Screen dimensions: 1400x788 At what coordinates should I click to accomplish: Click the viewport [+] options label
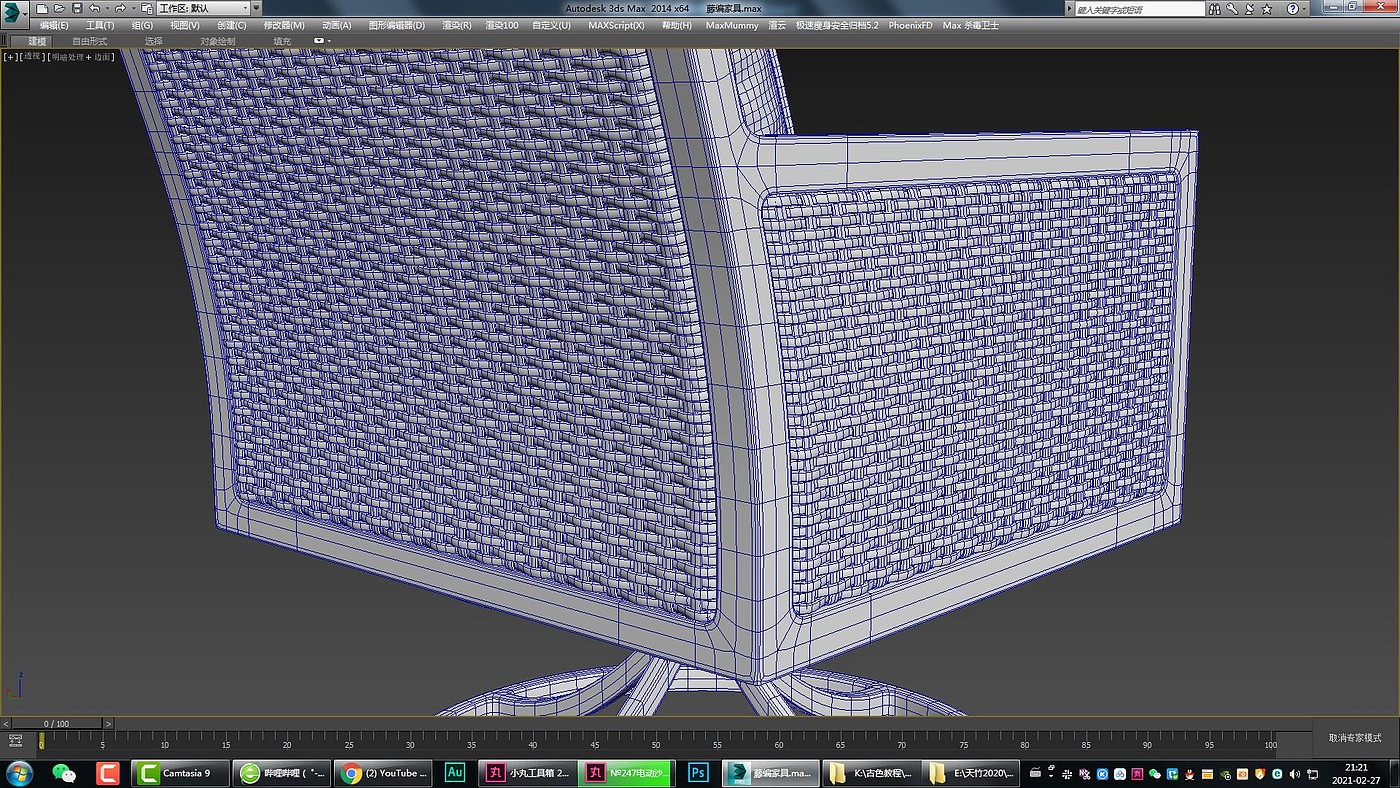coord(11,57)
